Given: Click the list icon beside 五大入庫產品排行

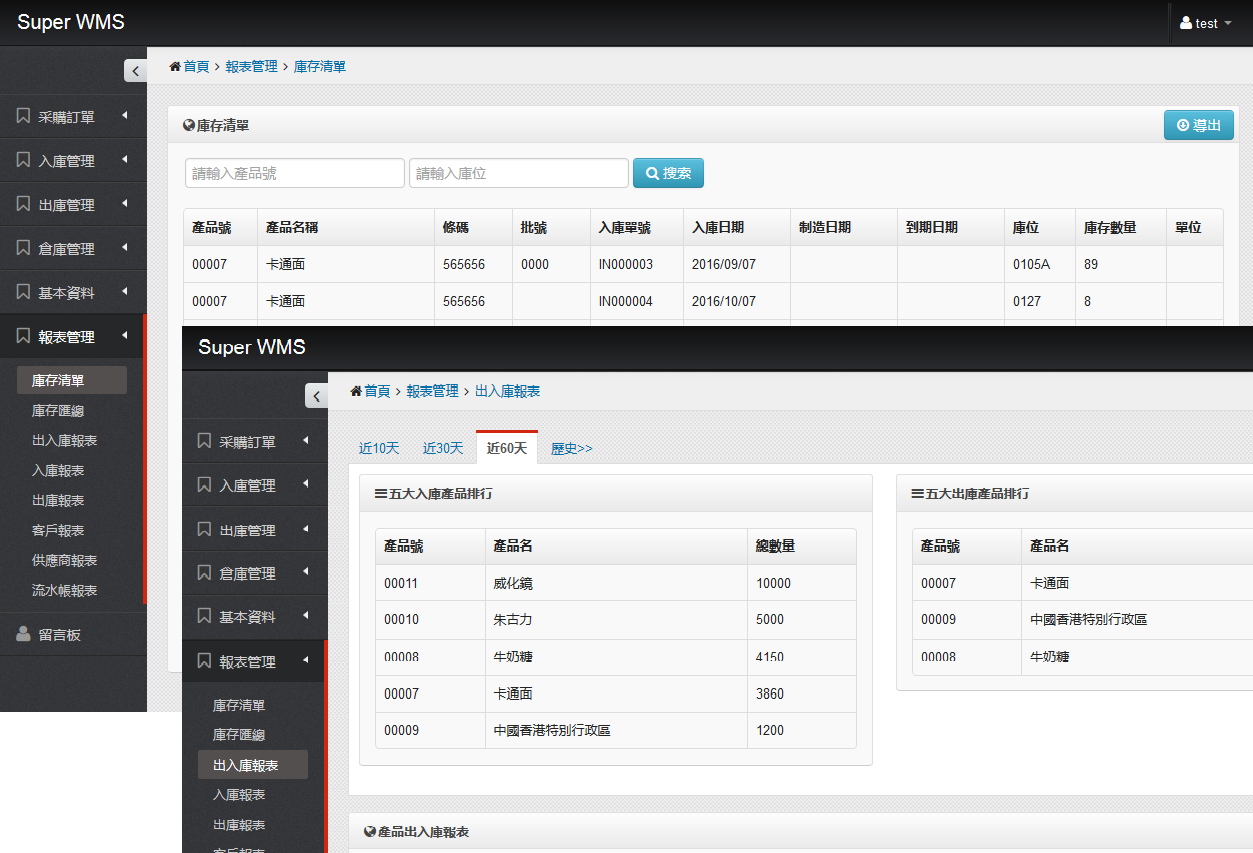Looking at the screenshot, I should pyautogui.click(x=380, y=493).
